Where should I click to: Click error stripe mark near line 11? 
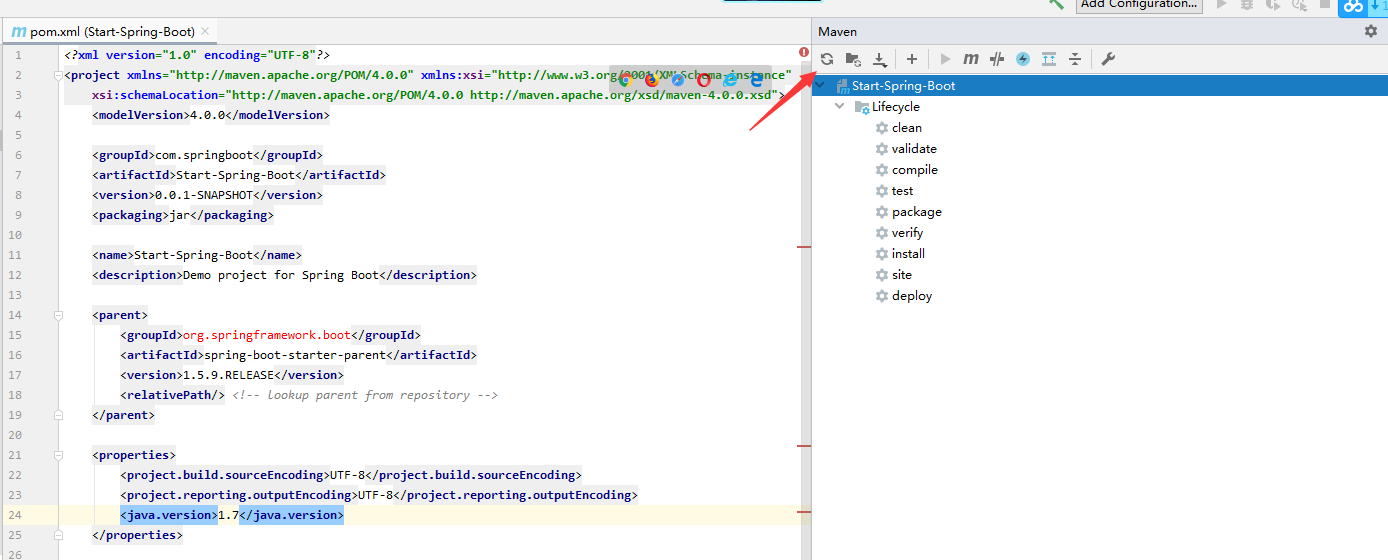coord(803,245)
